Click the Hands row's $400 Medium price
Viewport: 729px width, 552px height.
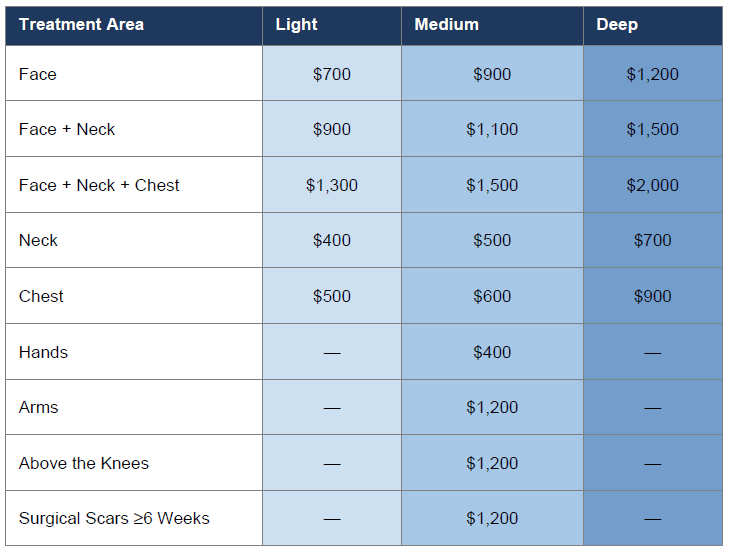coord(492,352)
